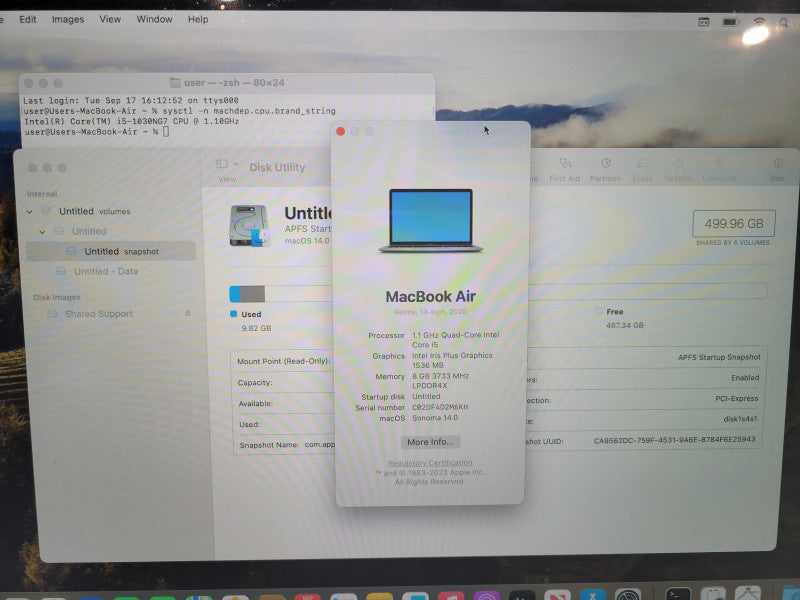Image resolution: width=800 pixels, height=600 pixels.
Task: Click the sysctl command line in Terminal
Action: tap(180, 111)
